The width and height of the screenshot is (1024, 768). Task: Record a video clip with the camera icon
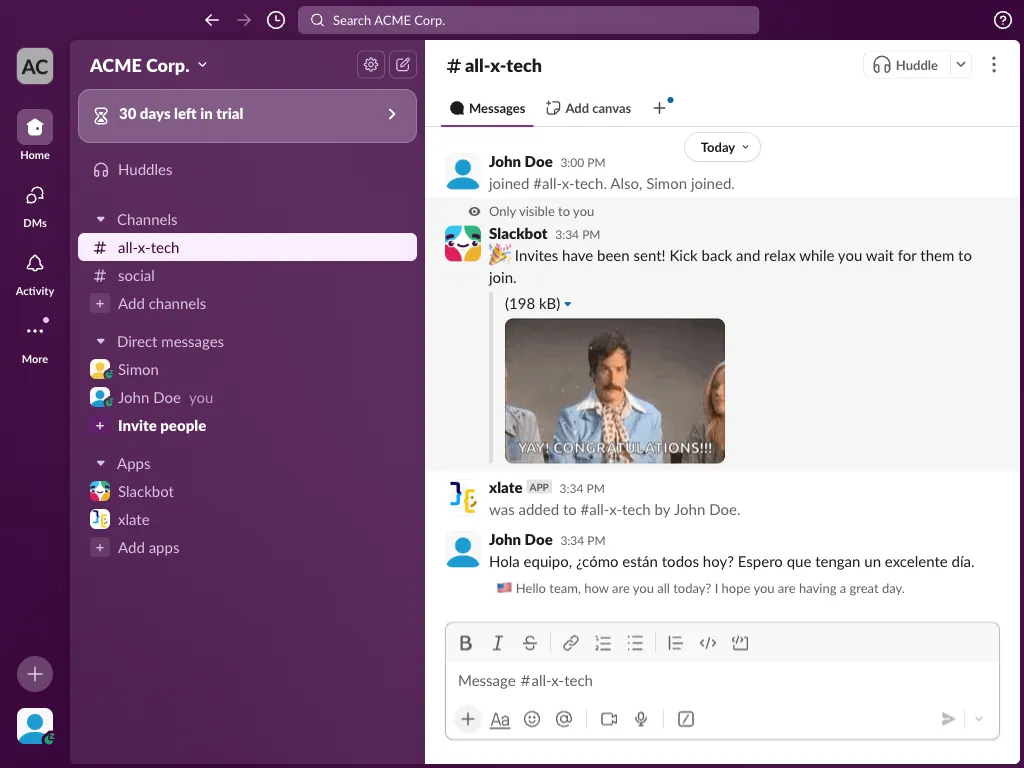coord(609,719)
